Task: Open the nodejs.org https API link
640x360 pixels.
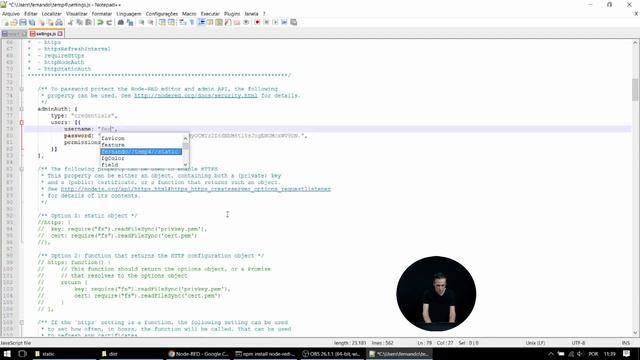Action: 196,189
